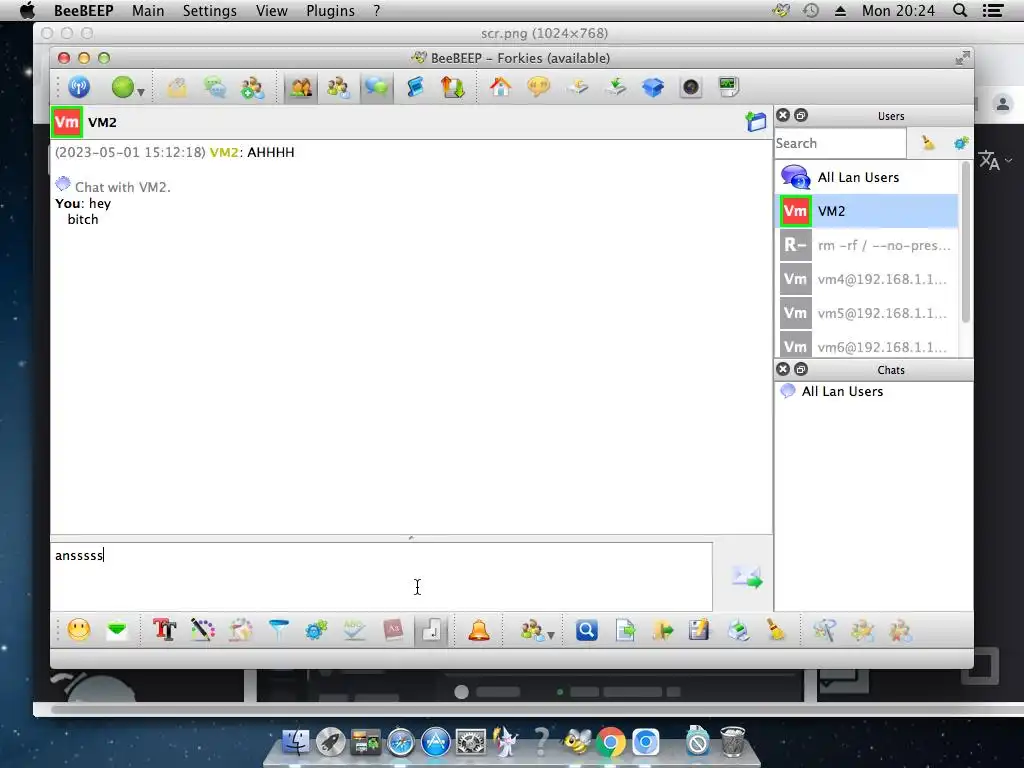Click the green availability status ball
The height and width of the screenshot is (768, 1024).
pos(123,87)
